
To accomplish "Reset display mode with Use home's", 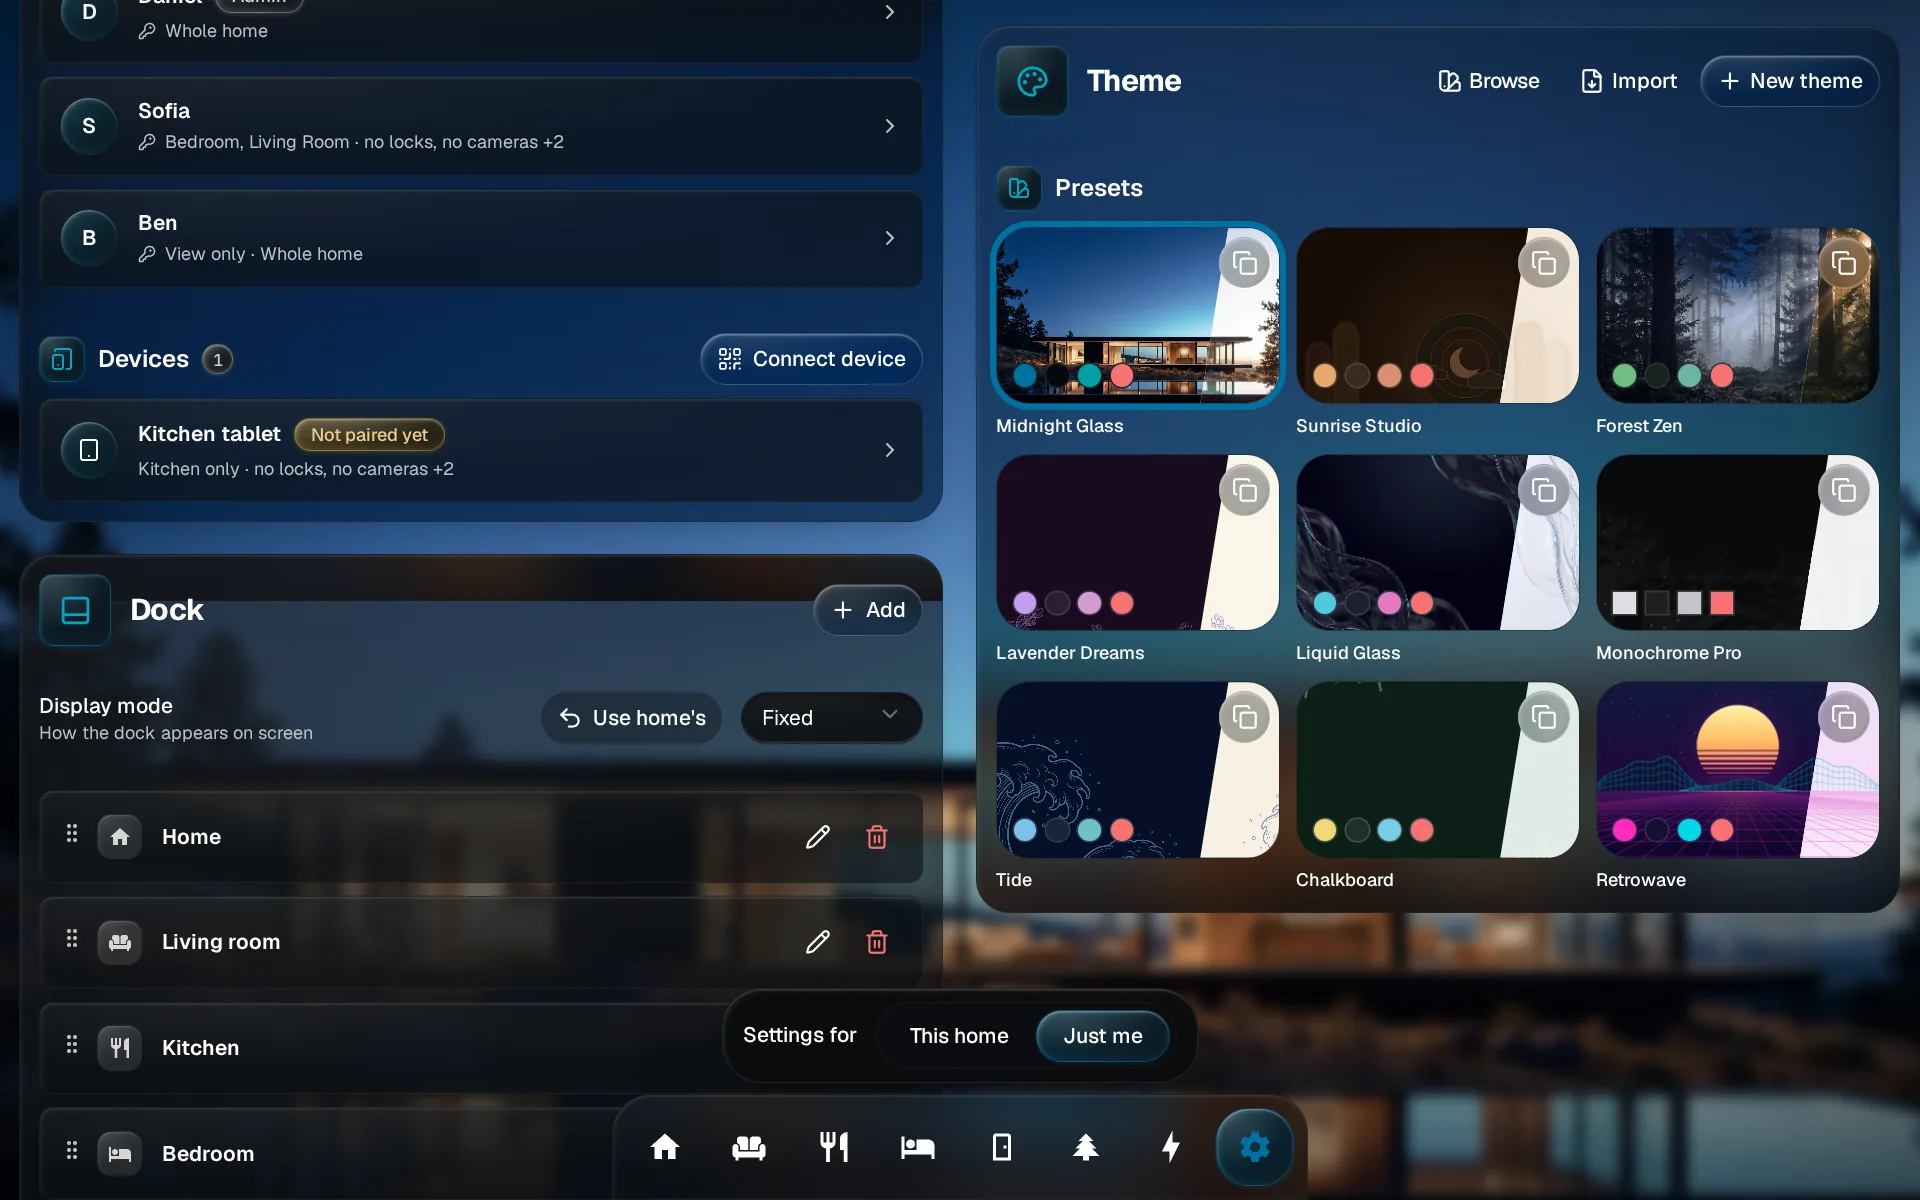I will [x=632, y=718].
